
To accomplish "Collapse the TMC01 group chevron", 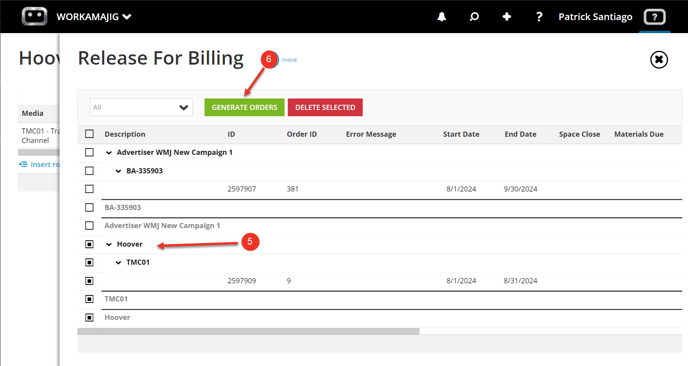I will pos(118,262).
